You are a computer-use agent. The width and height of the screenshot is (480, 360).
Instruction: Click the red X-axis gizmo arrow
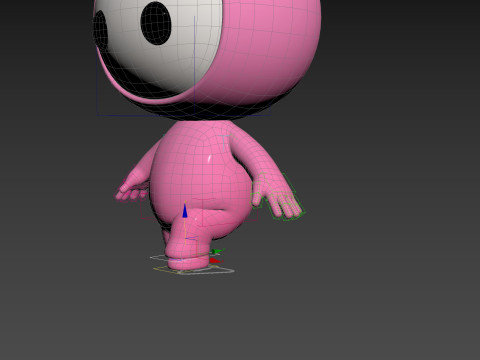216,260
